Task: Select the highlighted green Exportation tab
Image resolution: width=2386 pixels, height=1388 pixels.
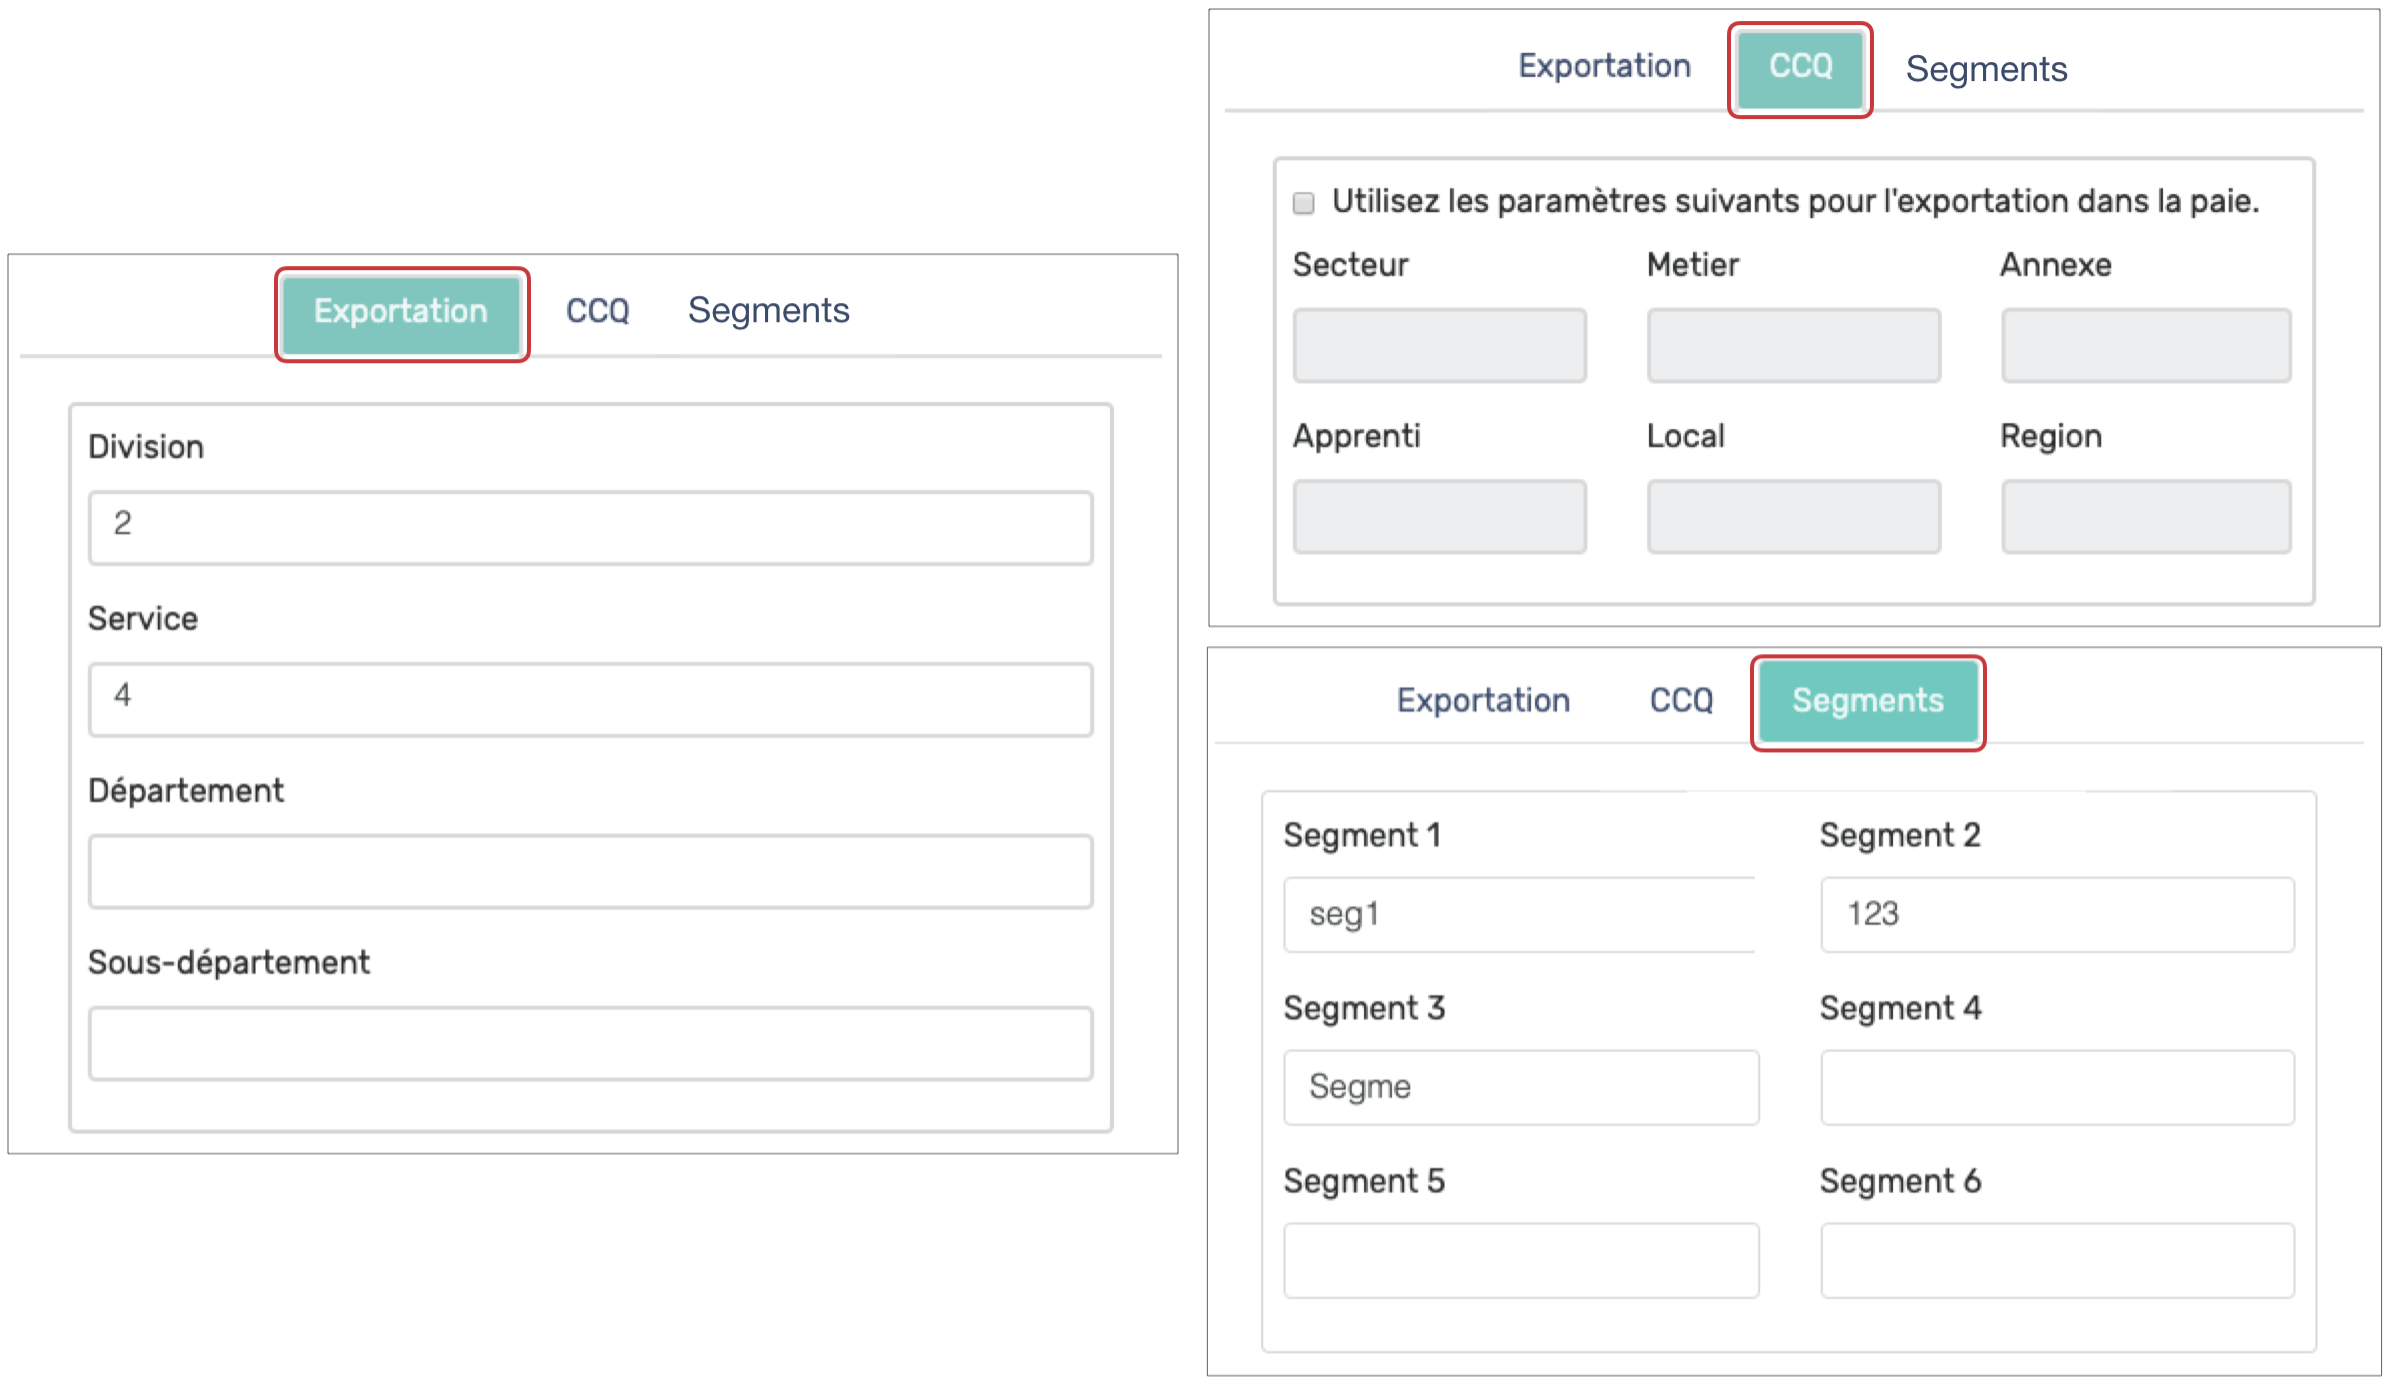Action: pyautogui.click(x=401, y=313)
